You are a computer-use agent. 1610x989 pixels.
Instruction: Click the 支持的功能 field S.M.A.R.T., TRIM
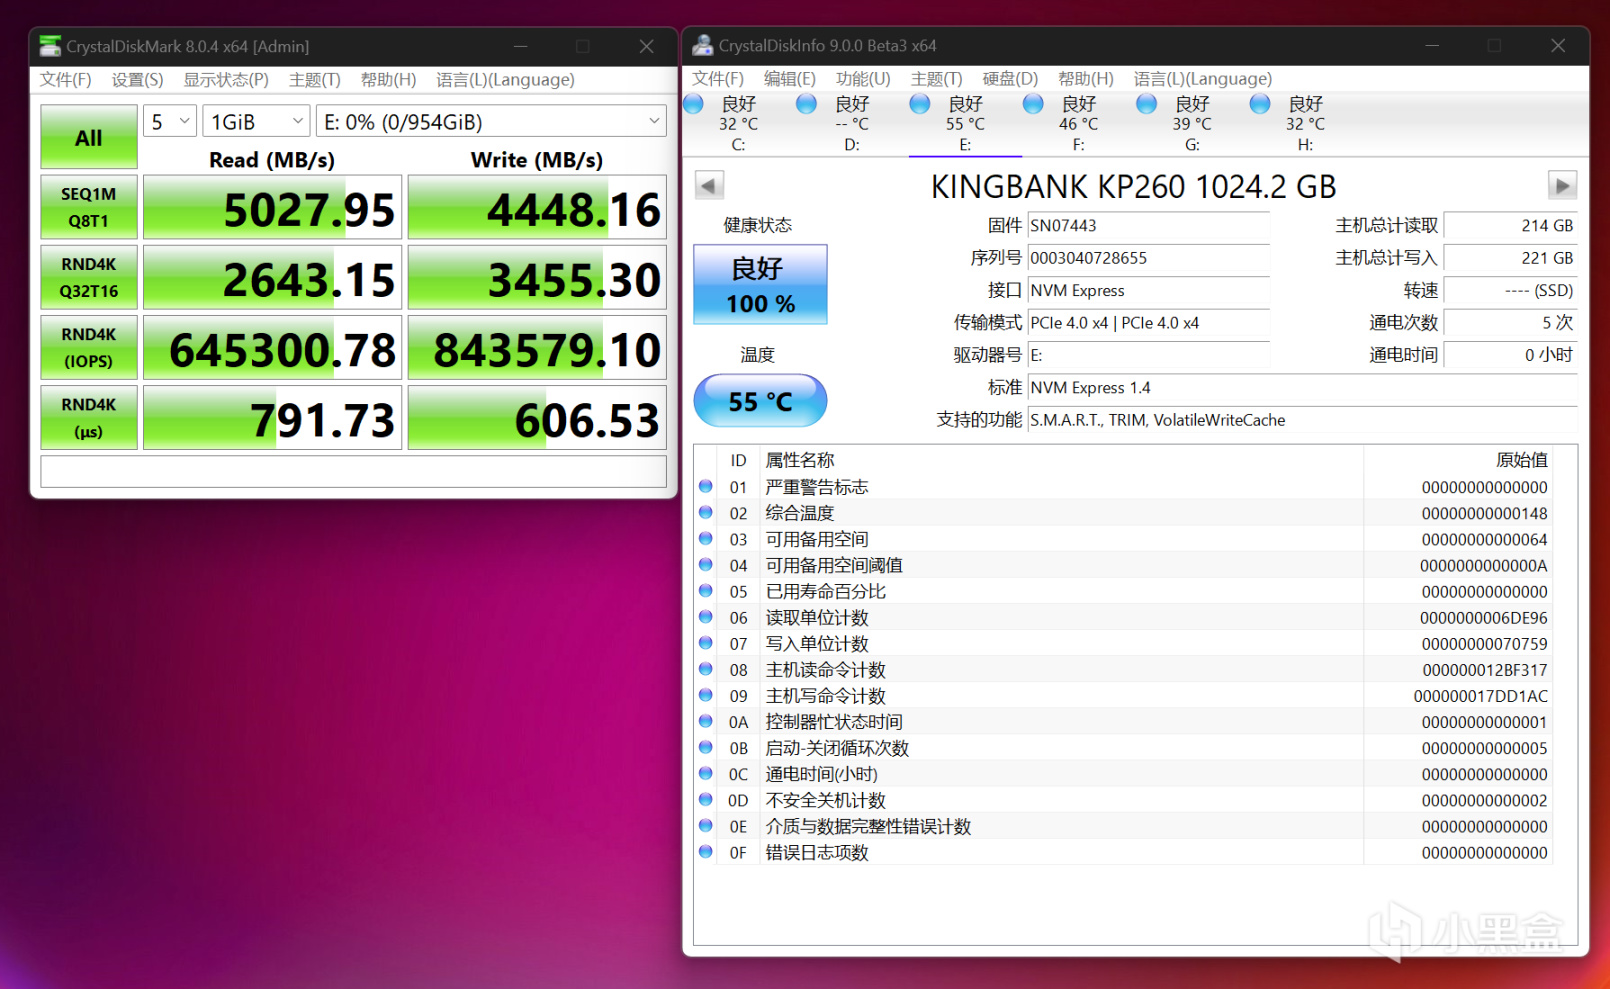coord(1302,420)
